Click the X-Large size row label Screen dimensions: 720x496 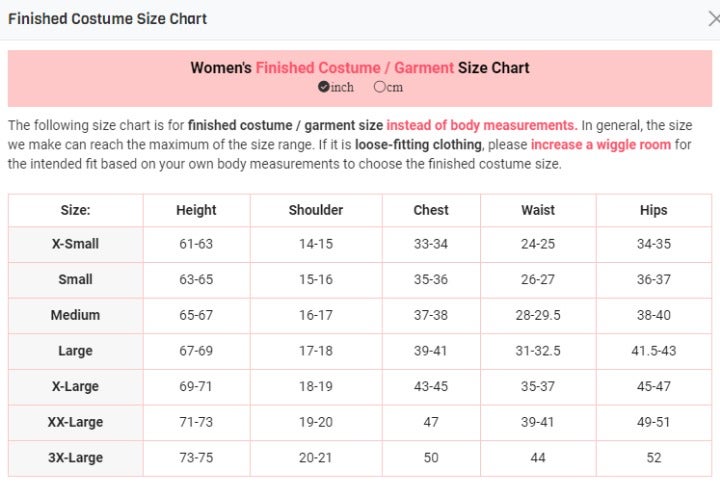point(75,386)
